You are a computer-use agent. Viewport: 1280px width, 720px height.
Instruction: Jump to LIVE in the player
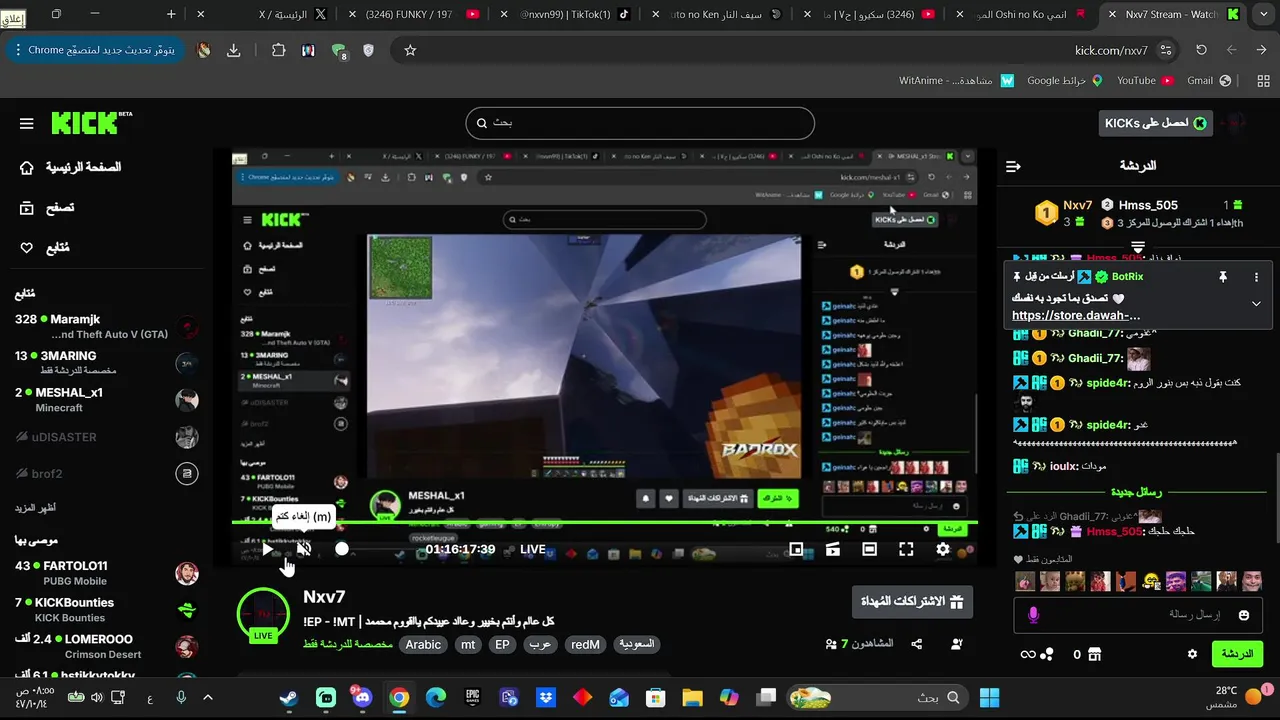click(533, 549)
